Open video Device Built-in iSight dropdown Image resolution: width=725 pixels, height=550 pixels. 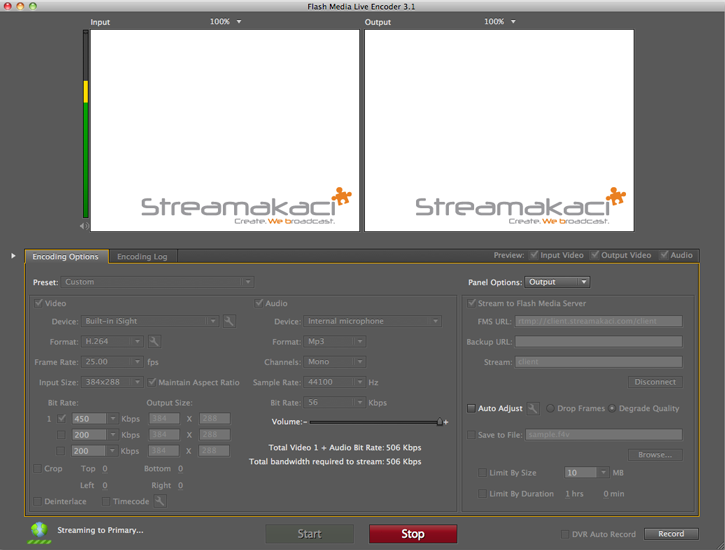pos(150,321)
